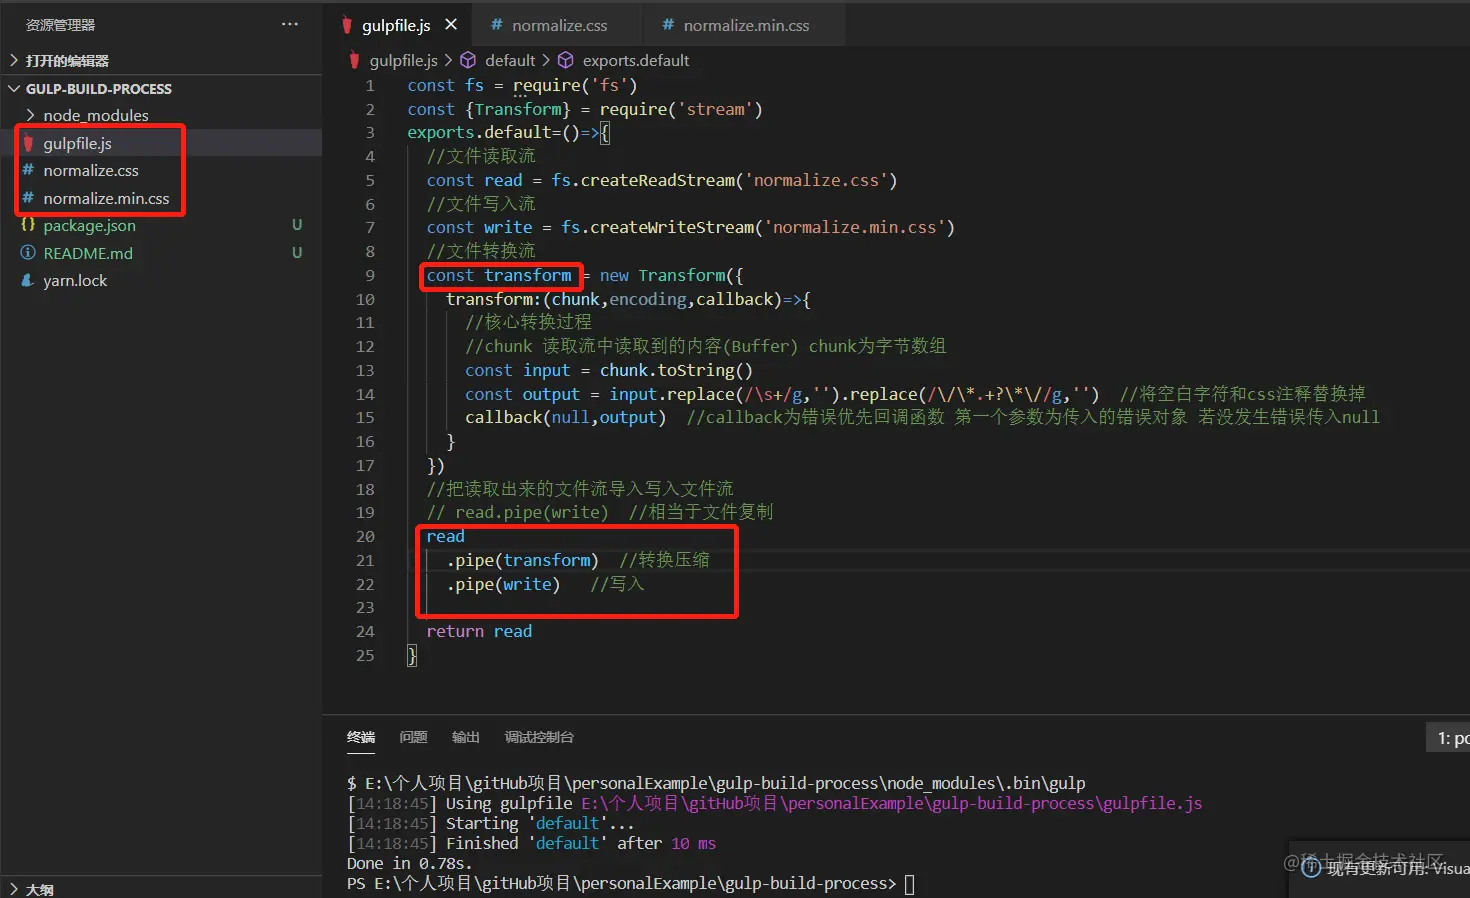1470x898 pixels.
Task: Click the terminal prompt input cursor
Action: (909, 884)
